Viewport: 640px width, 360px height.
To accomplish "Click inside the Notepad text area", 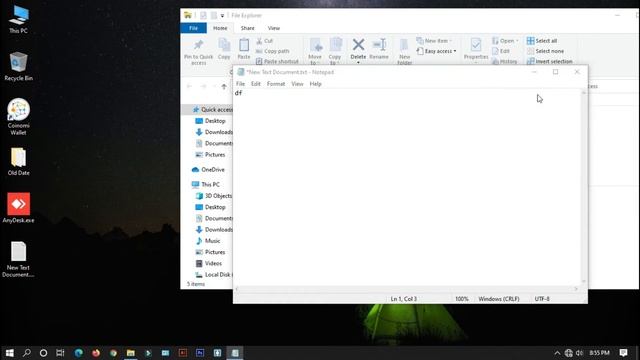I will point(408,188).
